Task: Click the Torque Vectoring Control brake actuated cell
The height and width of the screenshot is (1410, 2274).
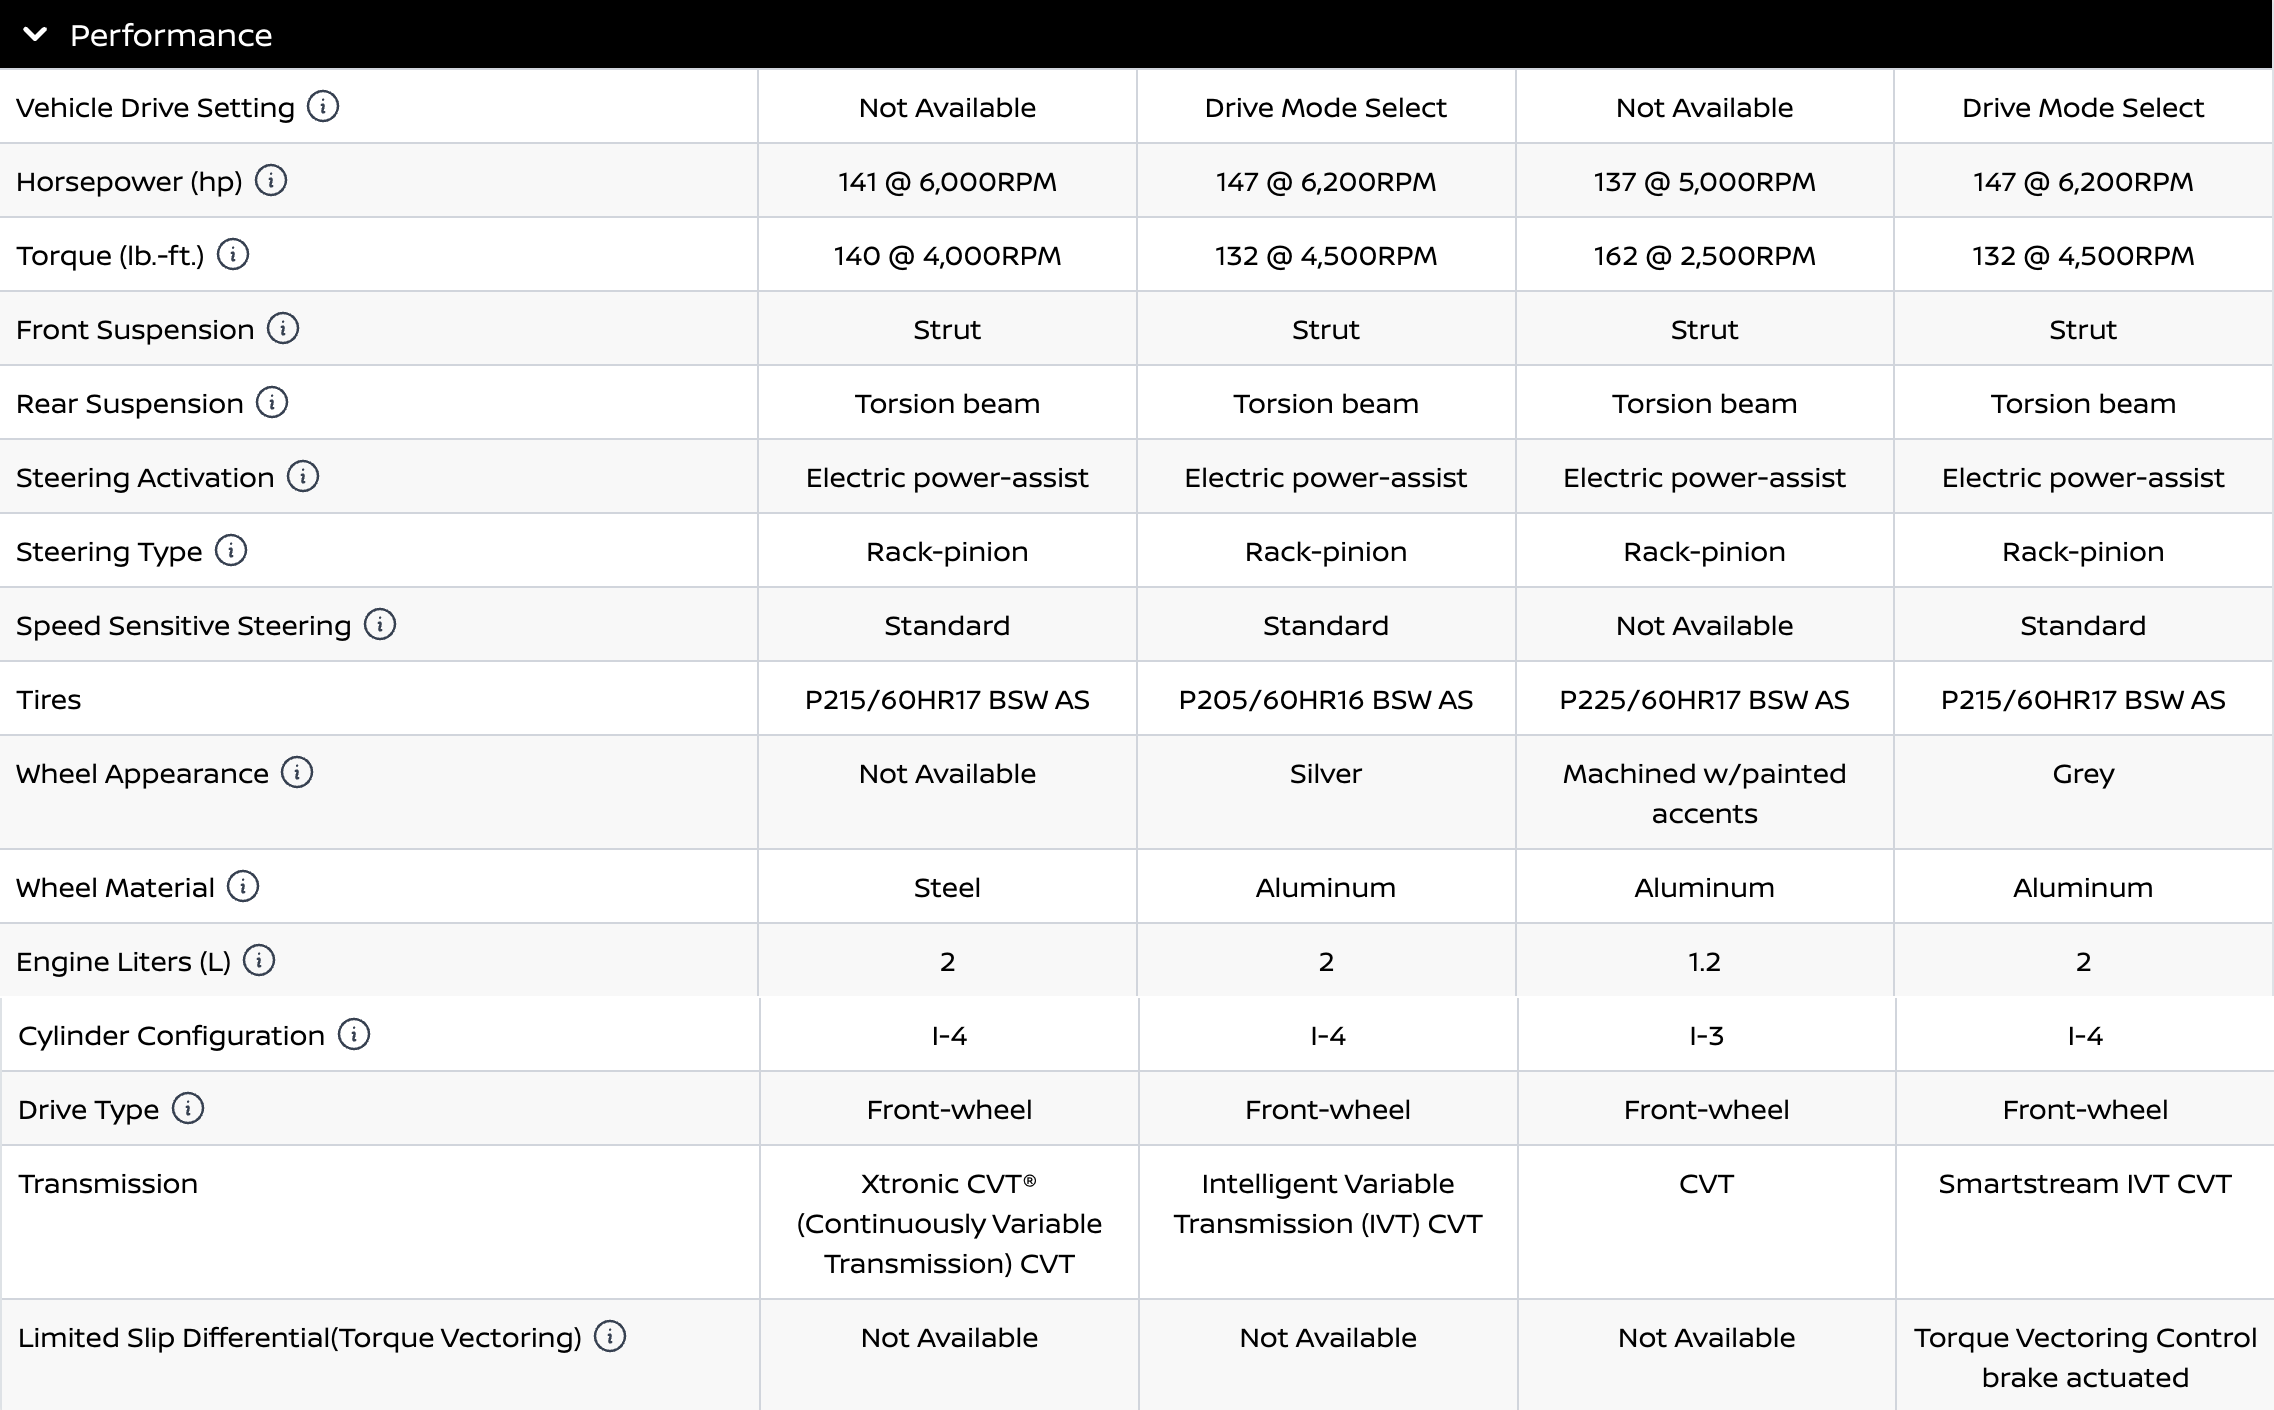Action: tap(2085, 1357)
